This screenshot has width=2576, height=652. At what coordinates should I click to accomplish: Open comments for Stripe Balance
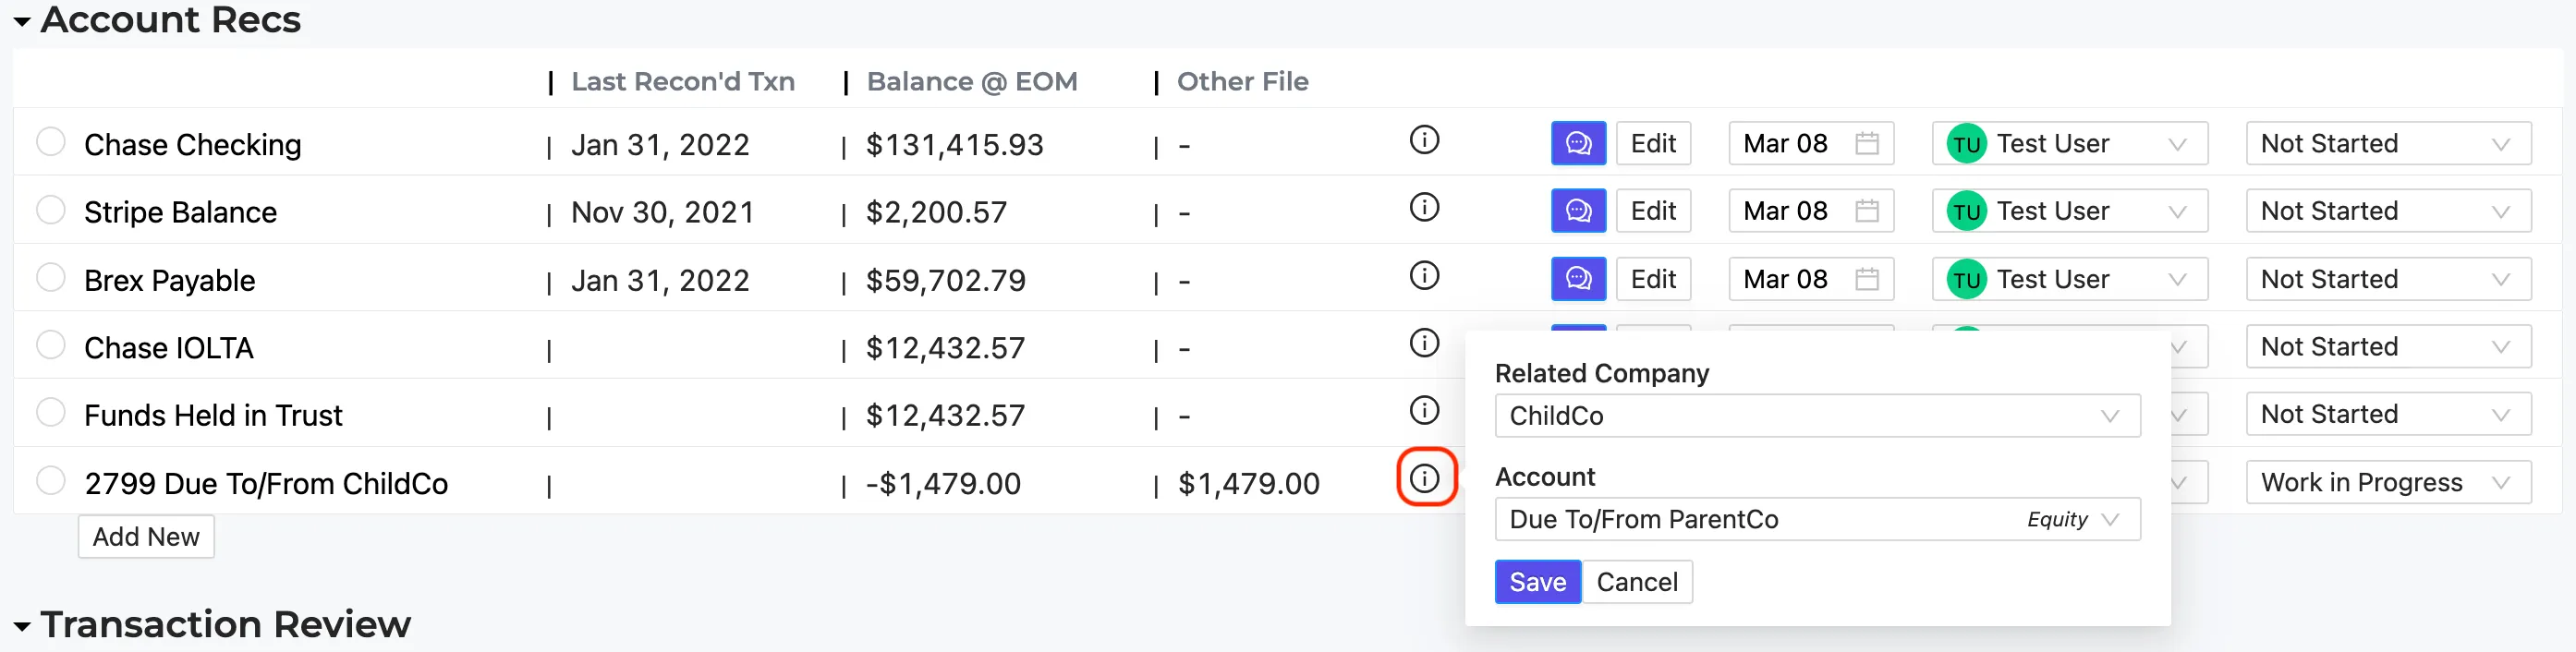[1578, 211]
